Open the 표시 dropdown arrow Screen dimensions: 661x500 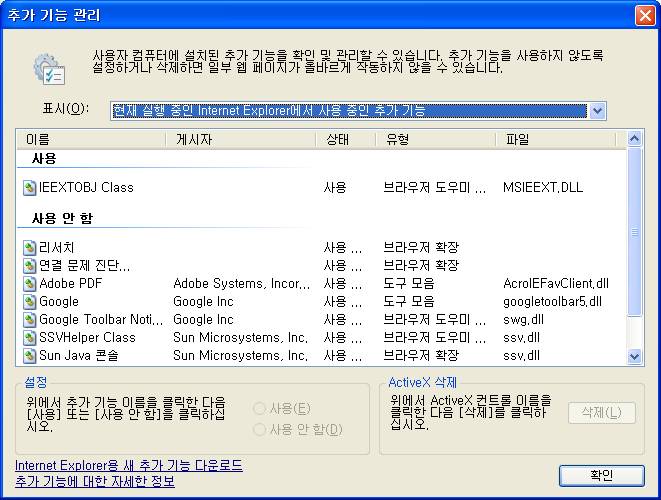(x=597, y=111)
